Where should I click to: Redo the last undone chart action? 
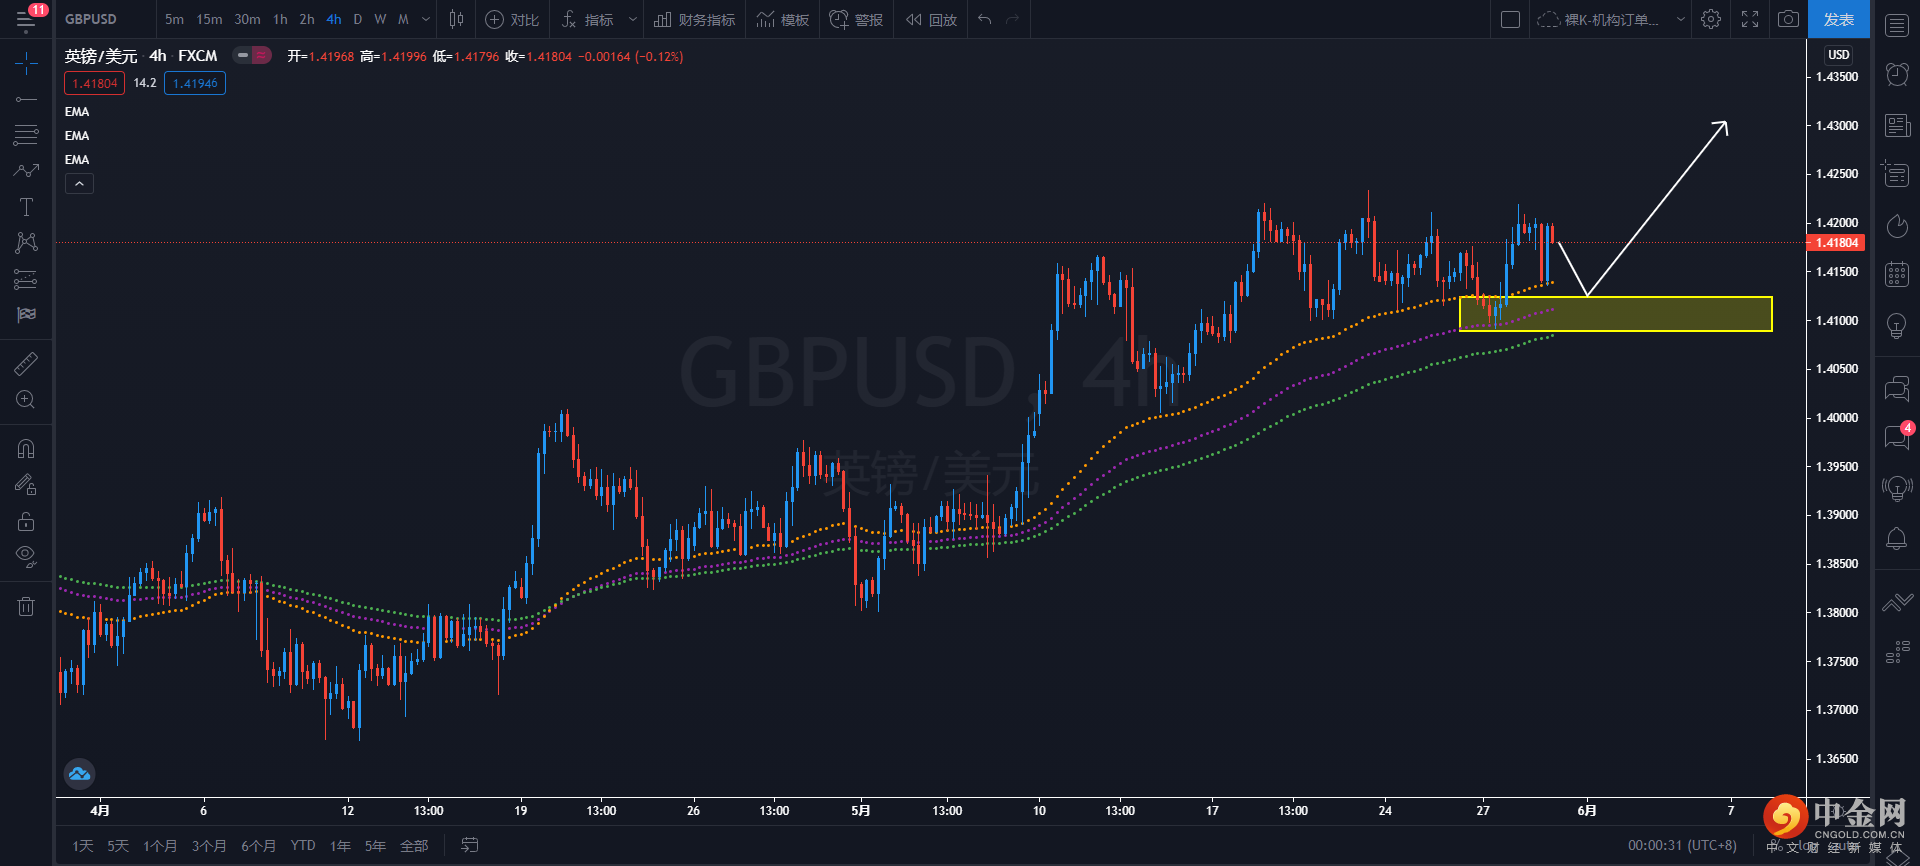1012,19
